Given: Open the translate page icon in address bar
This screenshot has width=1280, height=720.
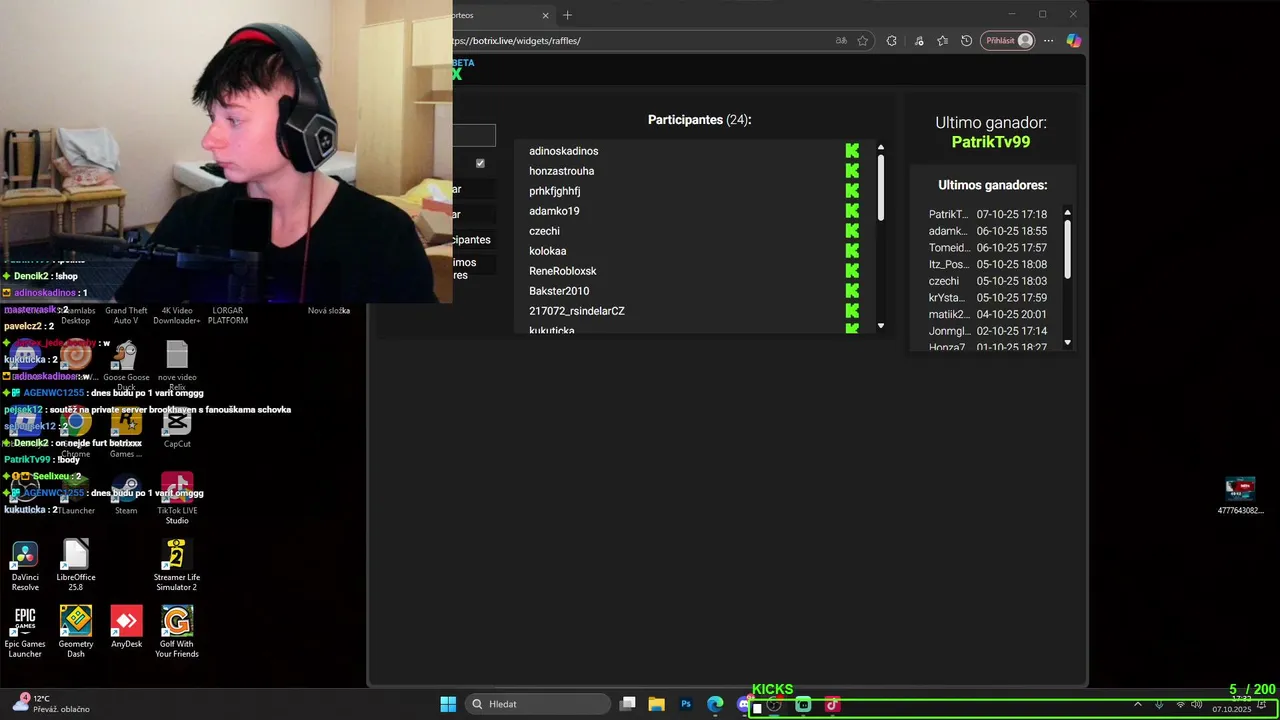Looking at the screenshot, I should pos(841,41).
